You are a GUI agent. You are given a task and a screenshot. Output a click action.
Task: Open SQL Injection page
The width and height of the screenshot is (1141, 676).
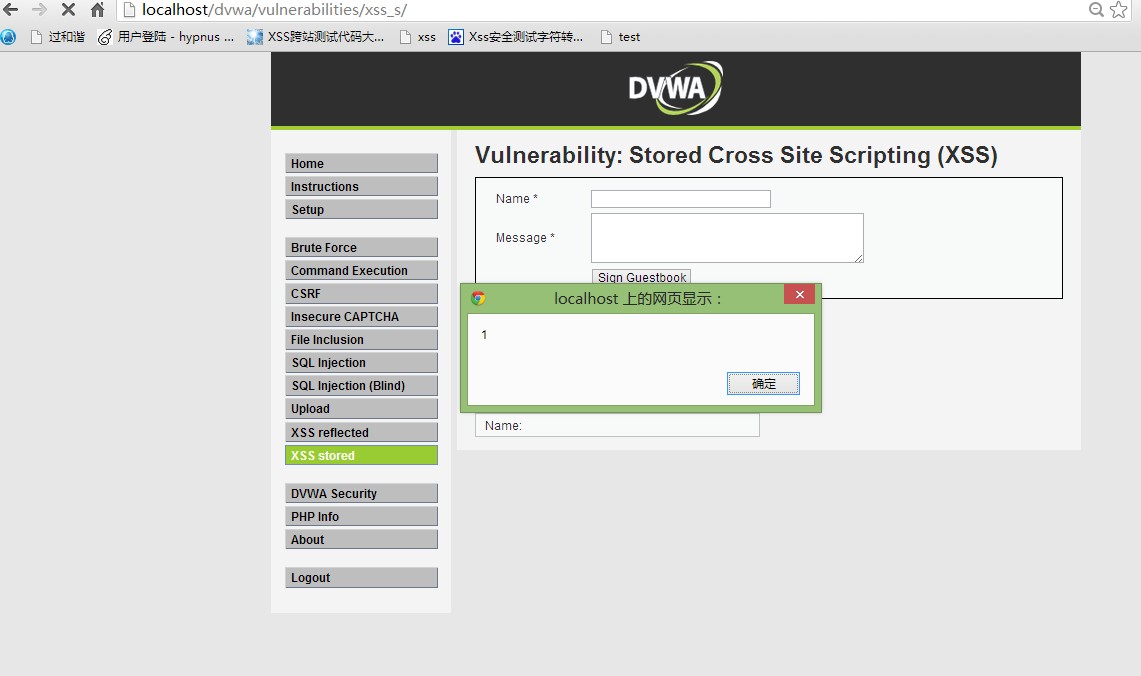[361, 362]
